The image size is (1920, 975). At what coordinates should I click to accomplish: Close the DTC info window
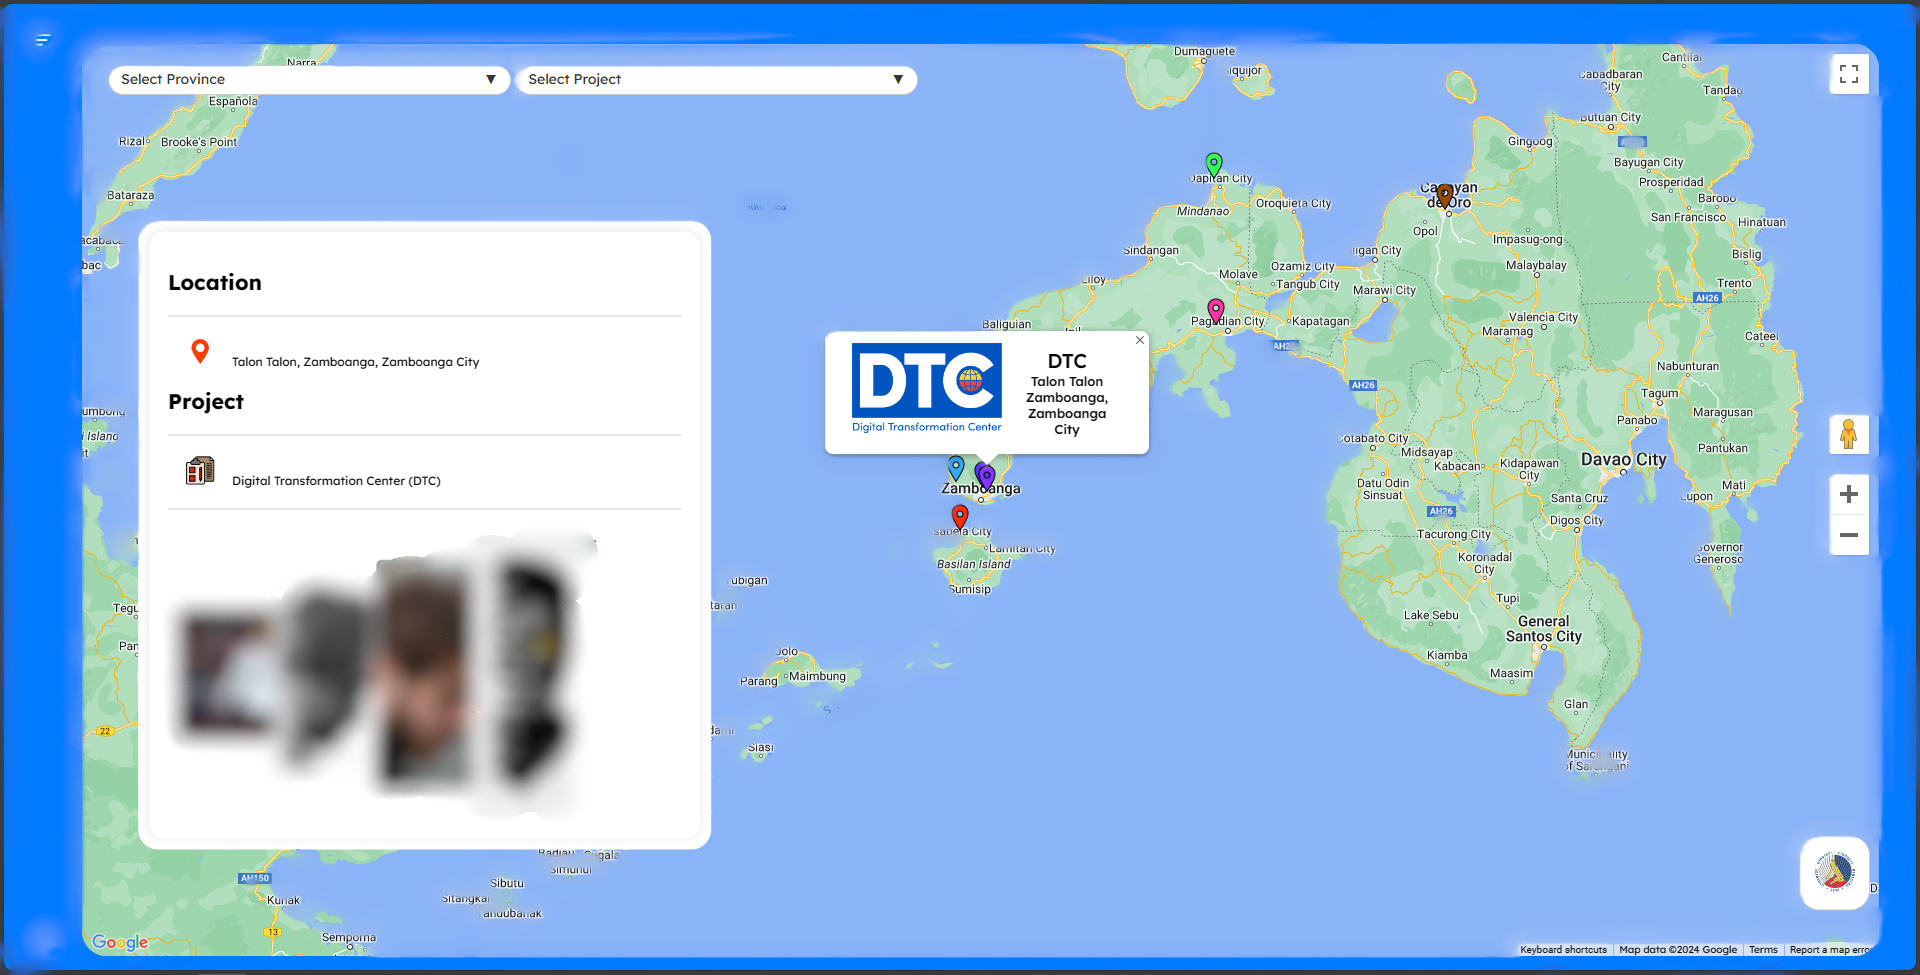coord(1139,341)
